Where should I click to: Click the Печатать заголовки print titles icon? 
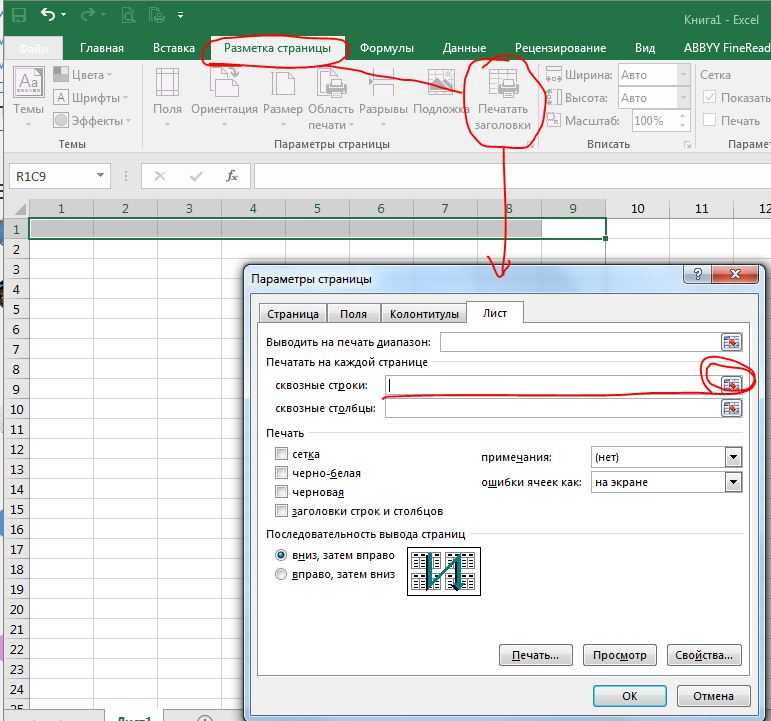503,83
